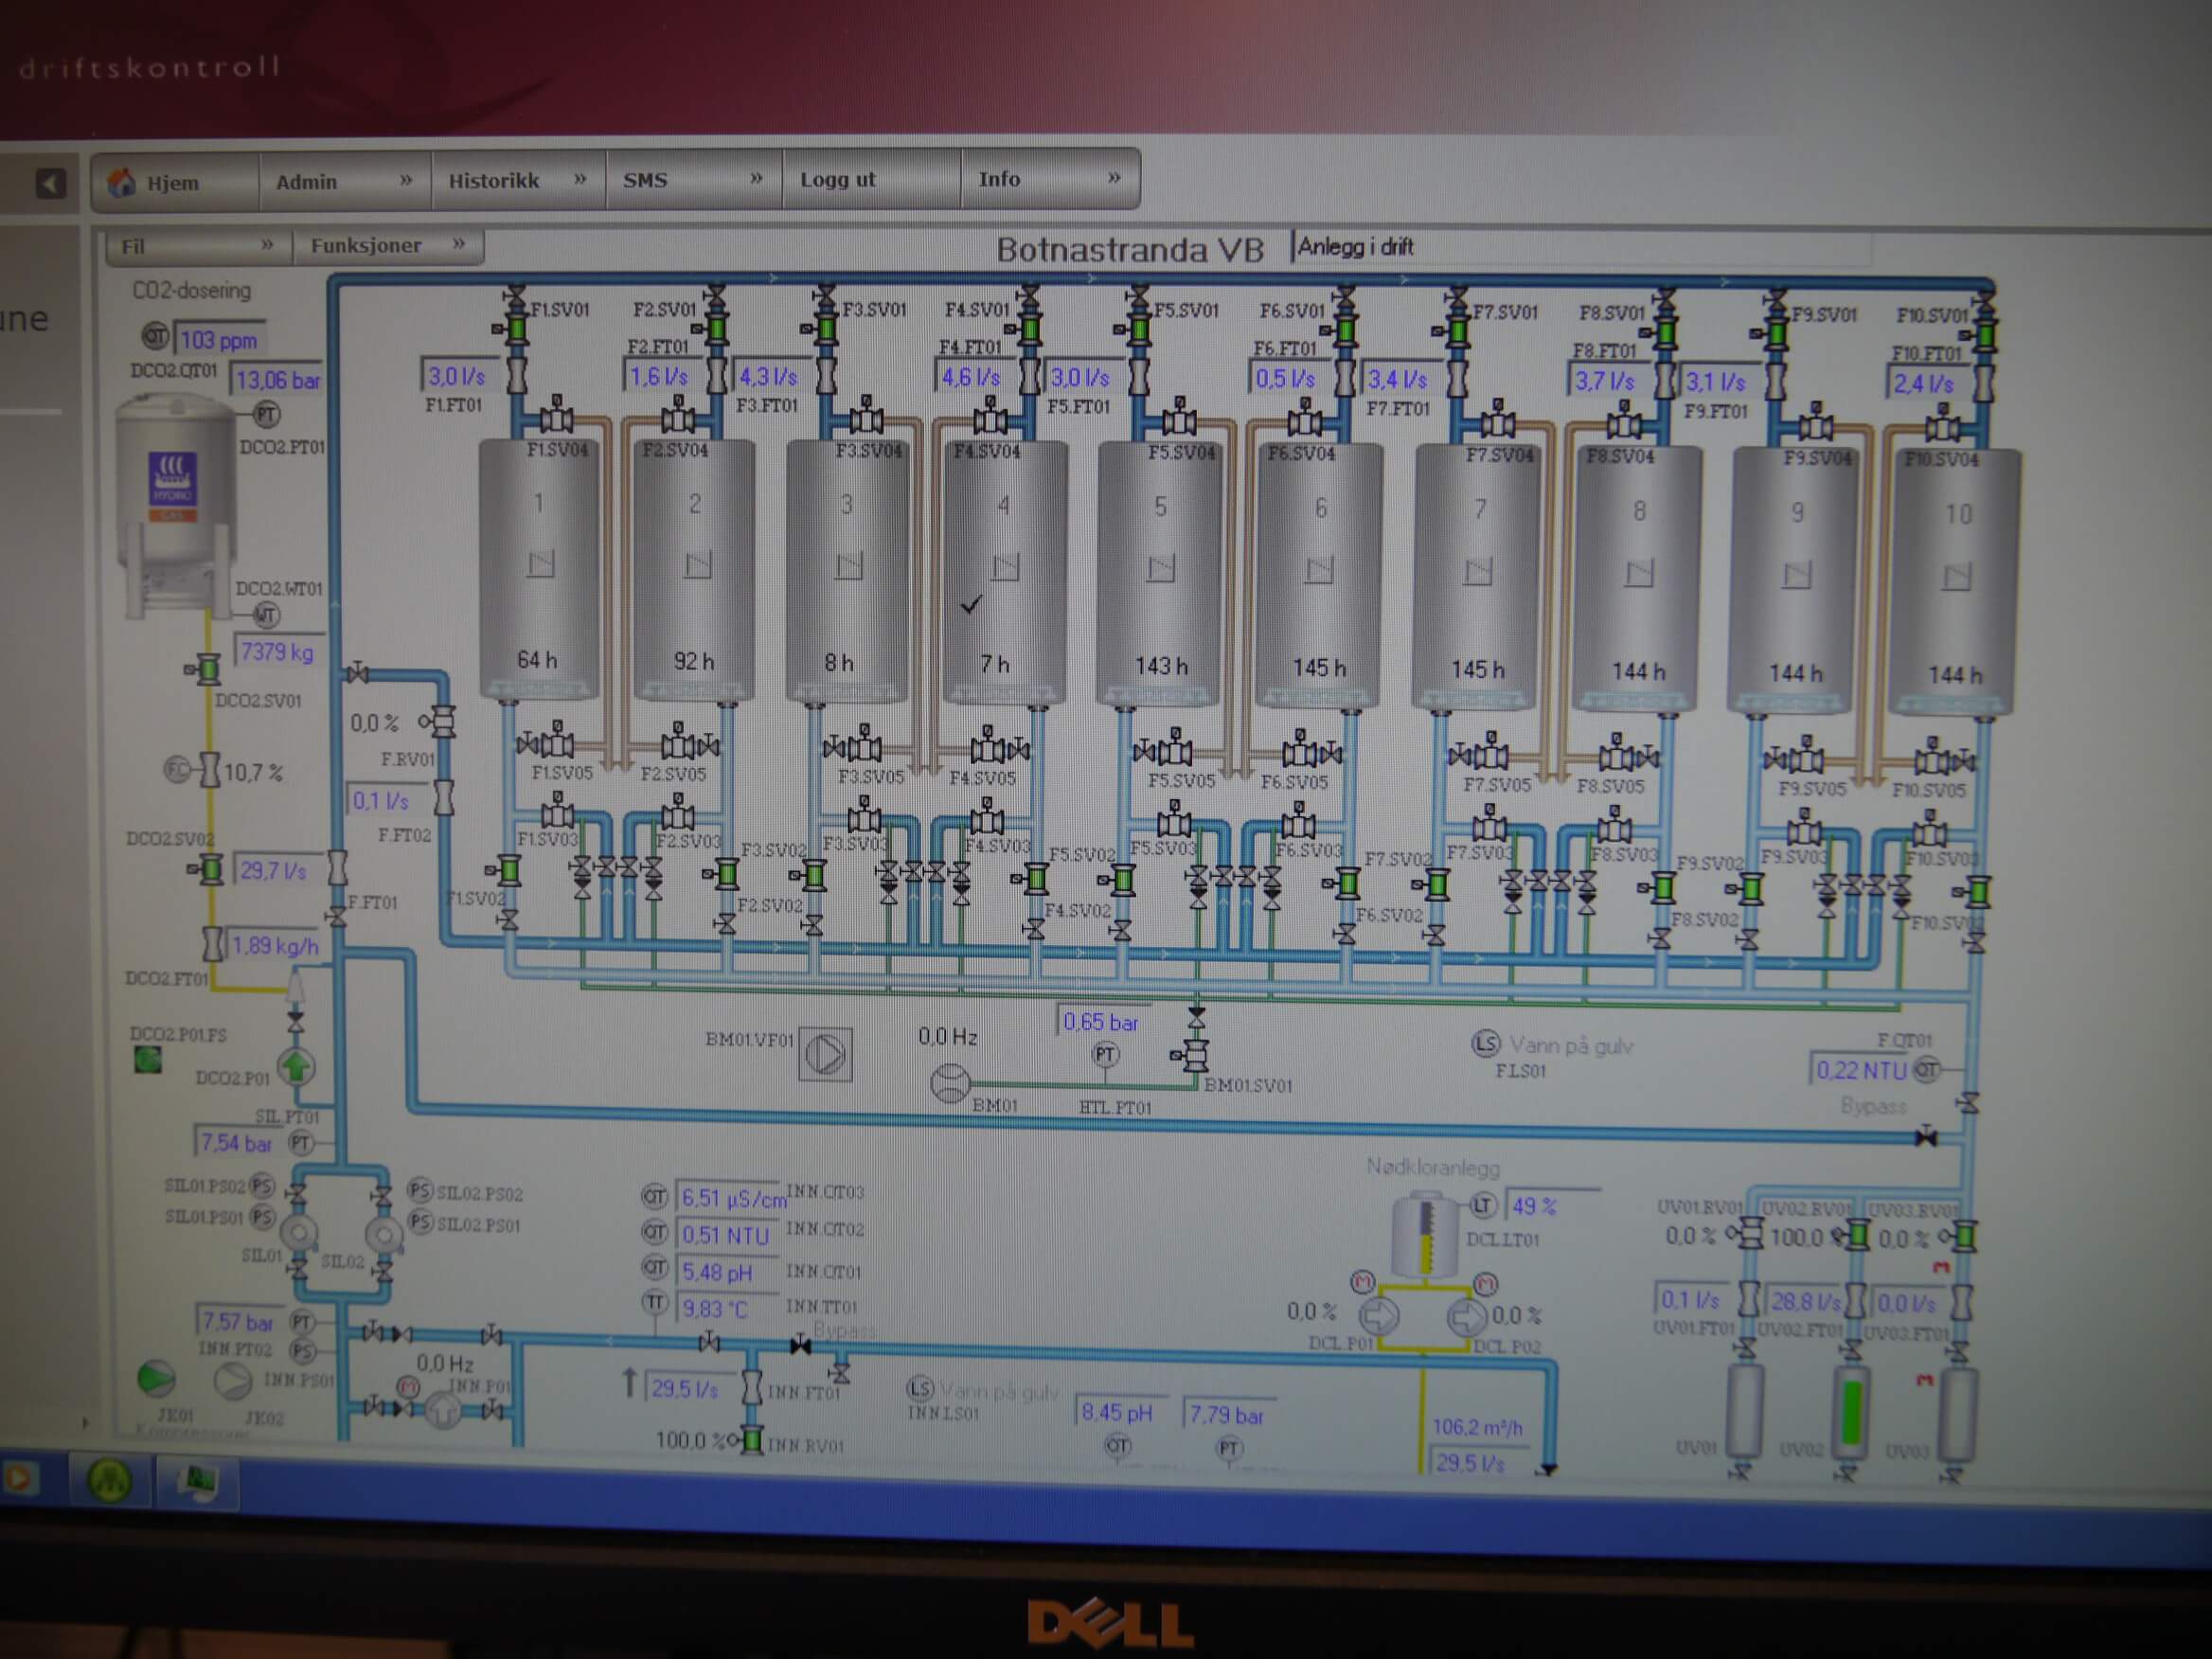The height and width of the screenshot is (1659, 2212).
Task: Click the 13,06 bar pressure field
Action: tap(277, 380)
